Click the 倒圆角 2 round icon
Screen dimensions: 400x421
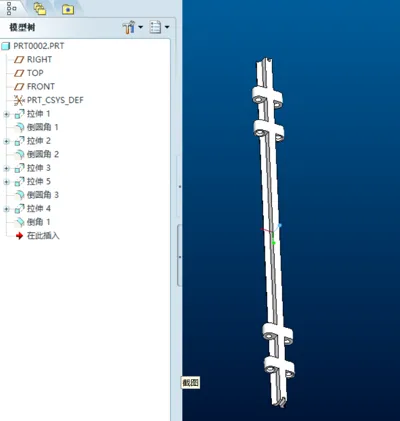[x=20, y=154]
